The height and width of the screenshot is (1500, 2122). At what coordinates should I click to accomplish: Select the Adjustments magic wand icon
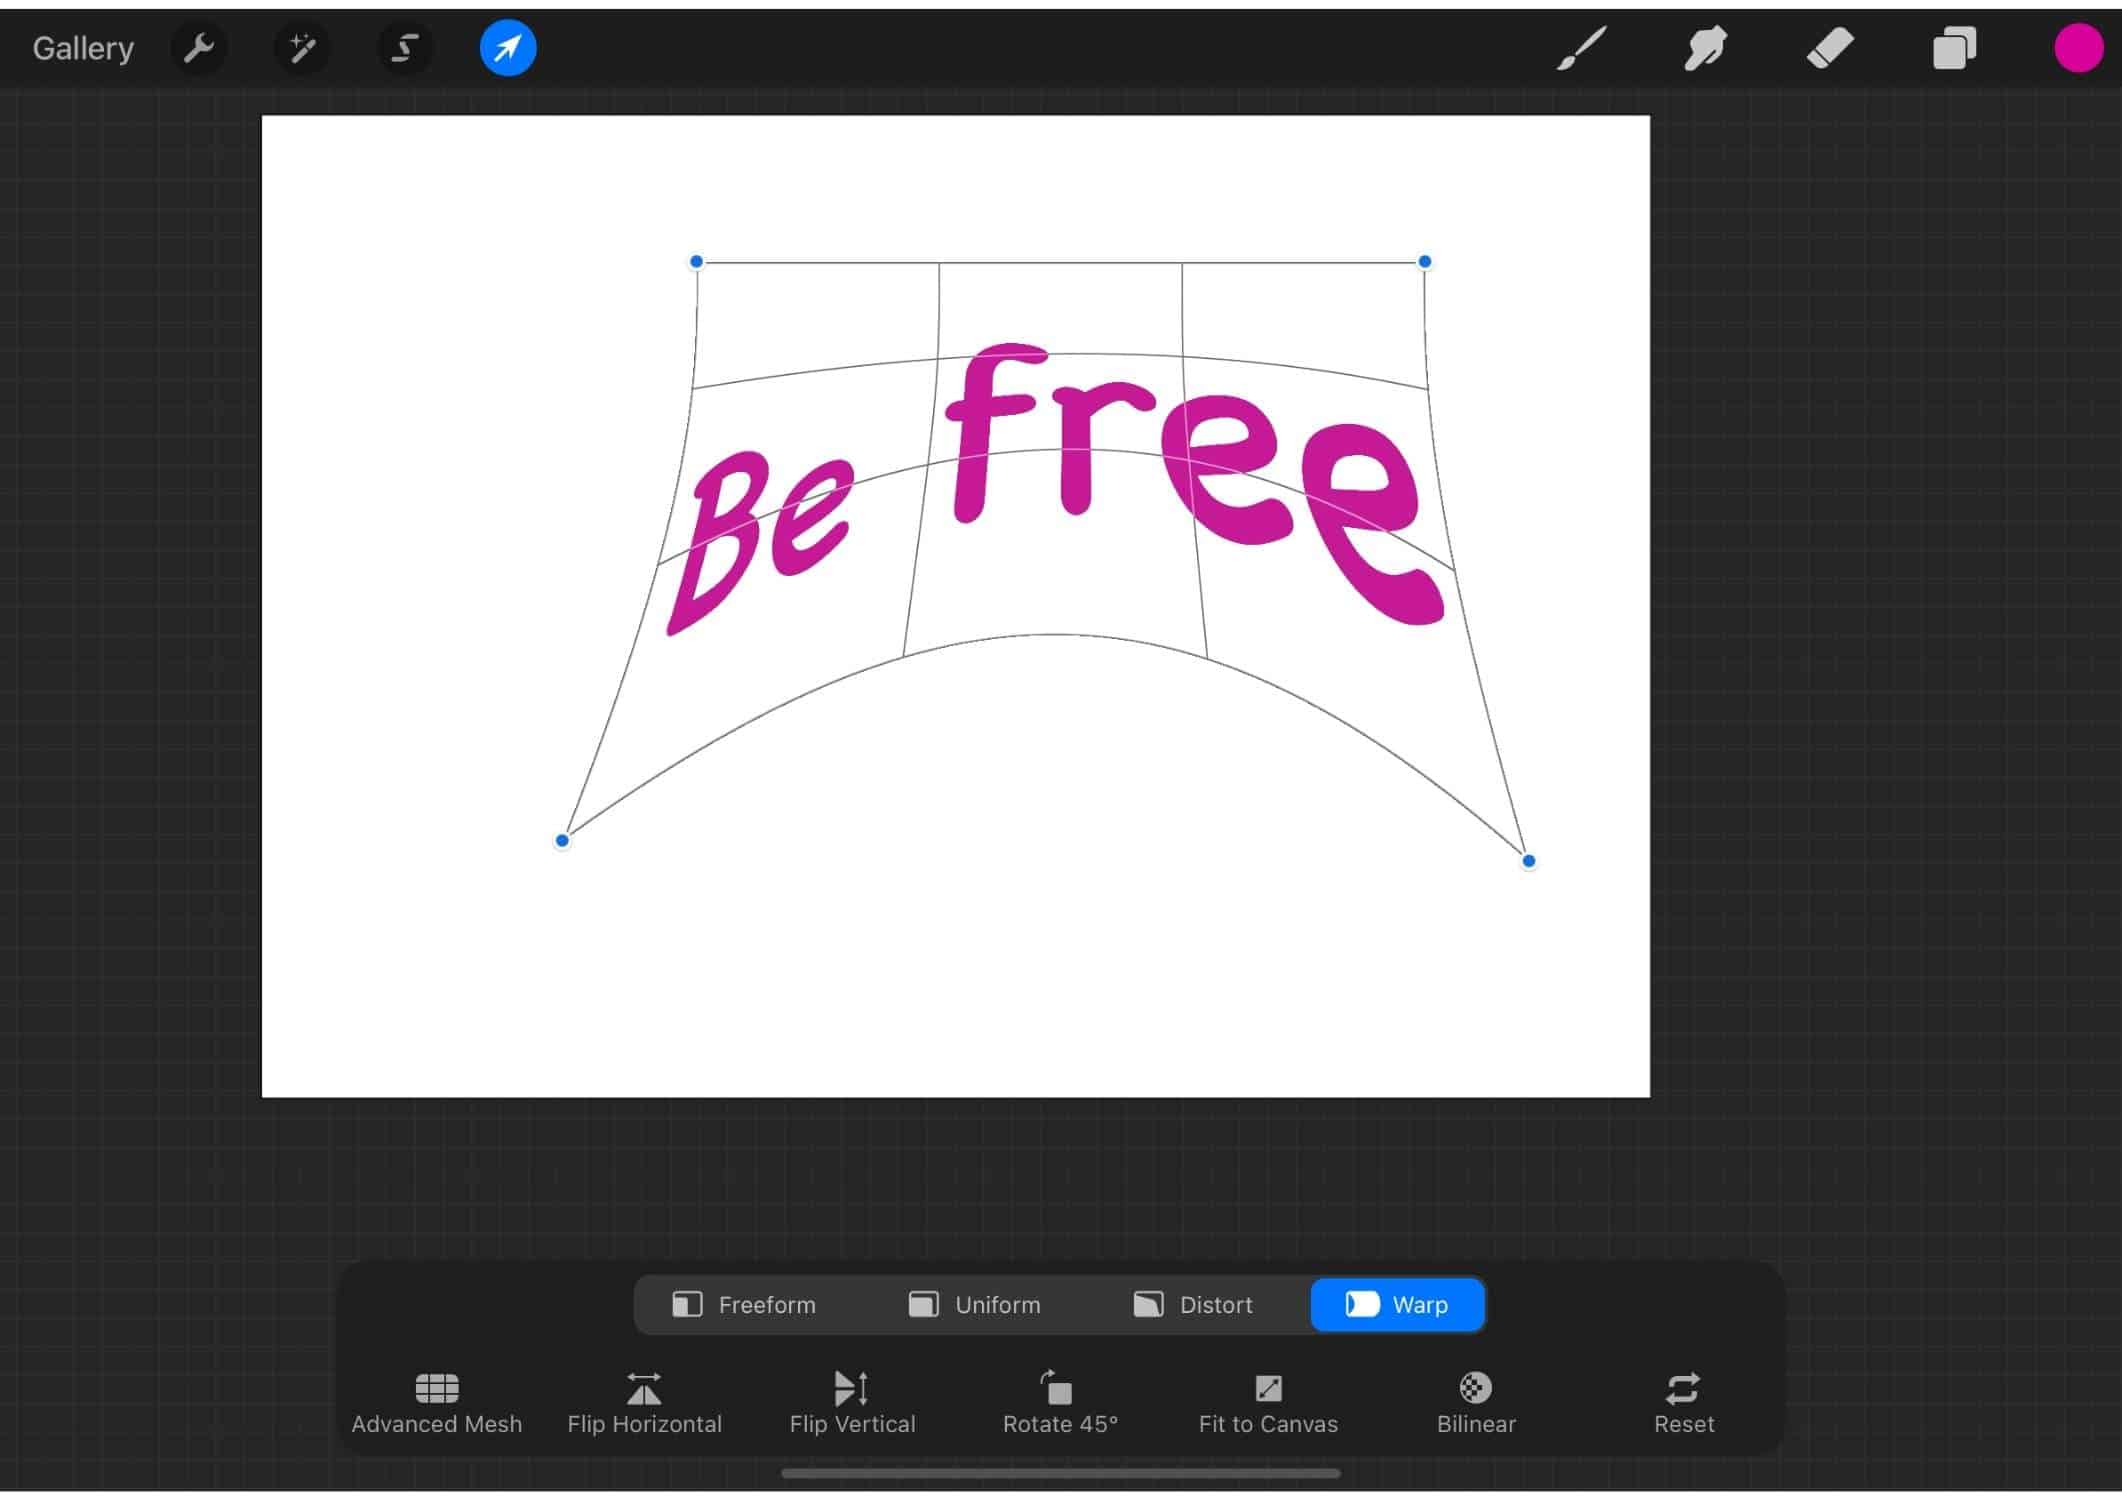tap(301, 47)
